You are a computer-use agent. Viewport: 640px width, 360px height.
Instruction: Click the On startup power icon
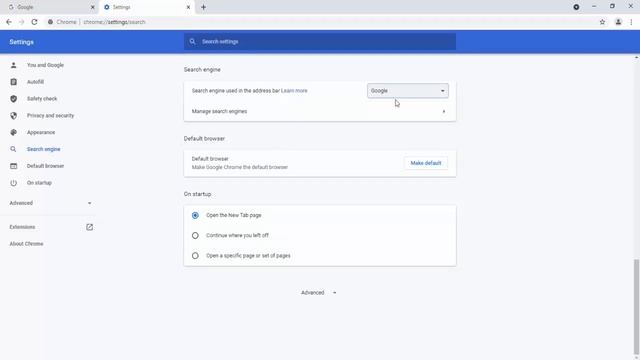(13, 183)
